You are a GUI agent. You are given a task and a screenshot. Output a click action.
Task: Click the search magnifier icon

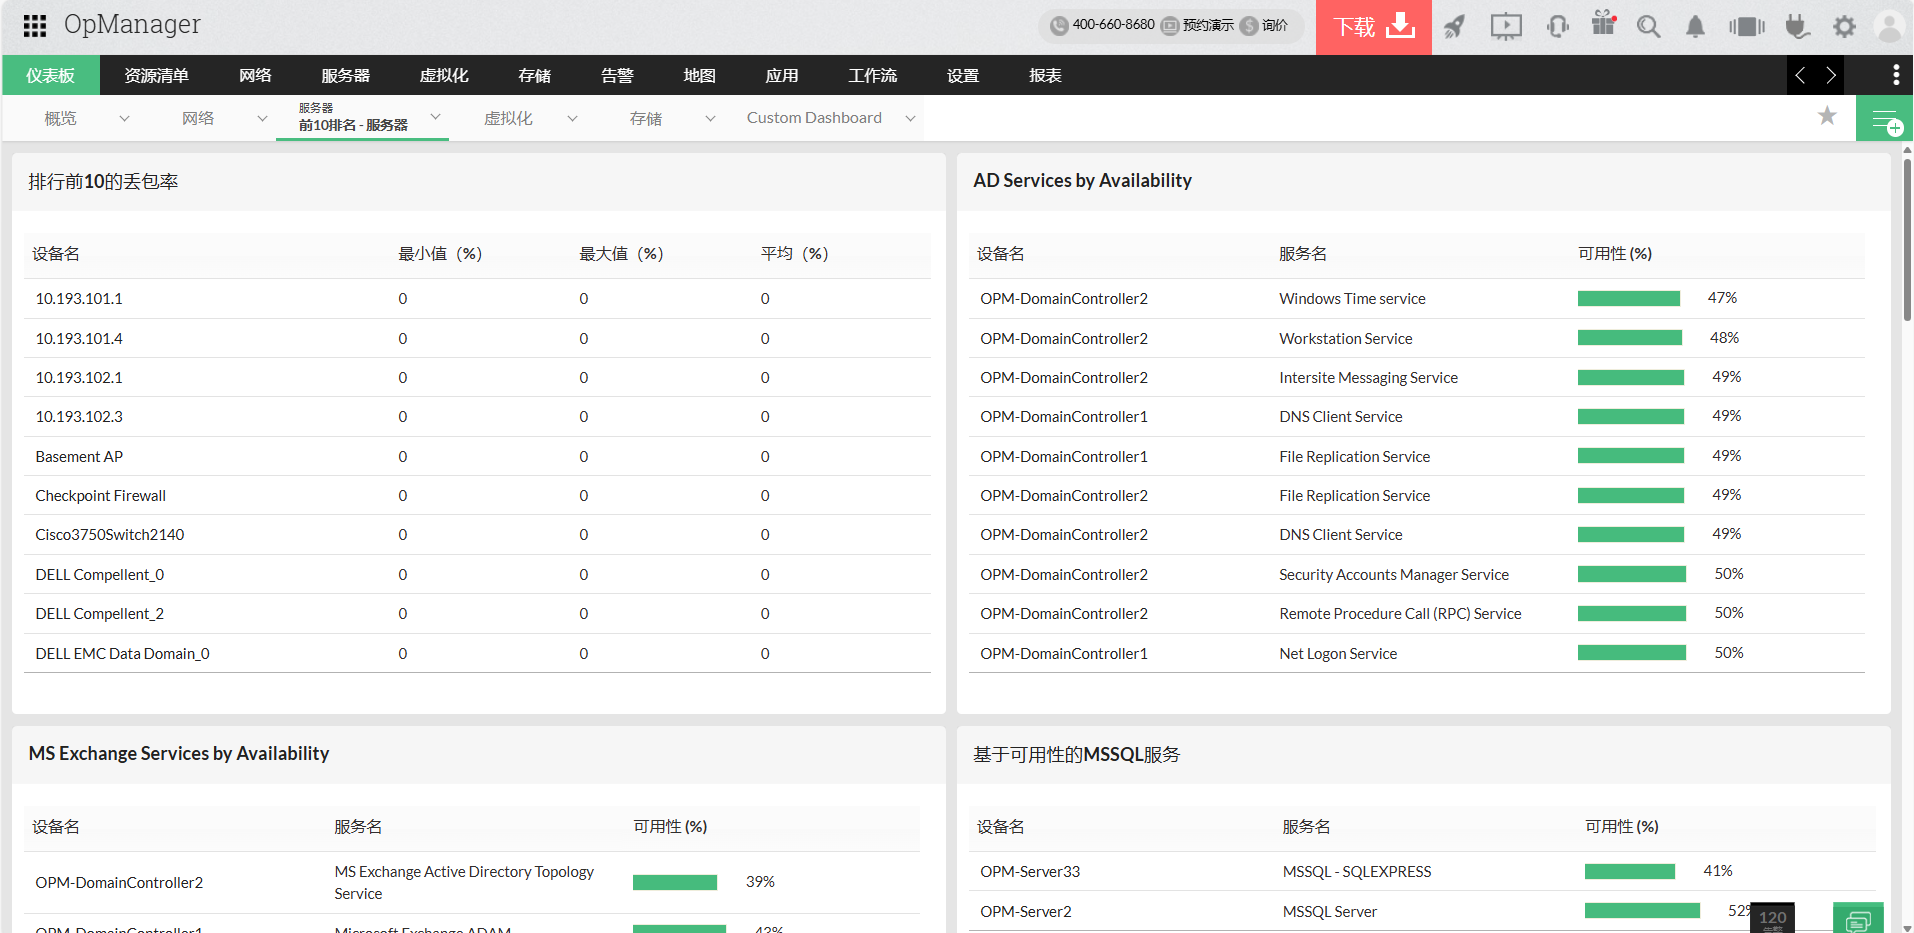tap(1649, 26)
